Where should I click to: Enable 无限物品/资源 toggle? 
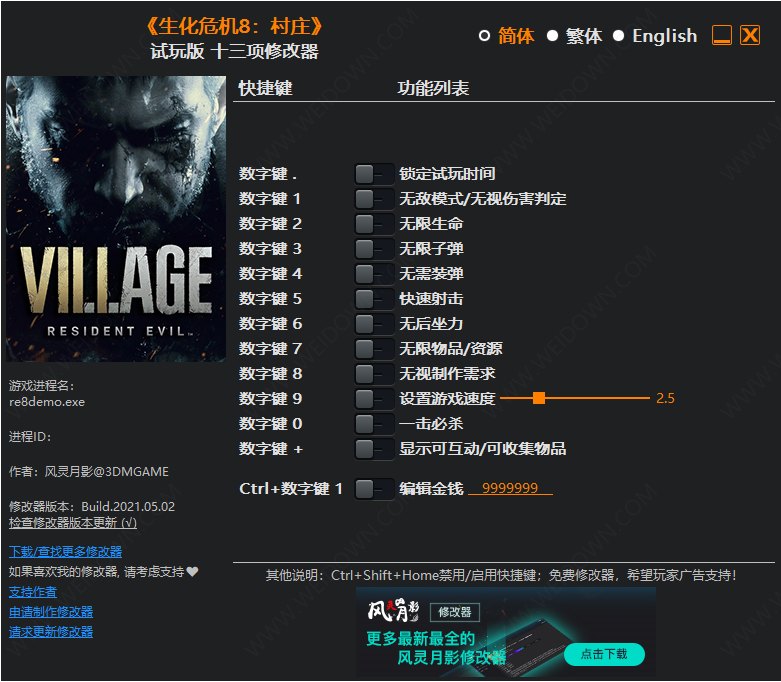374,349
